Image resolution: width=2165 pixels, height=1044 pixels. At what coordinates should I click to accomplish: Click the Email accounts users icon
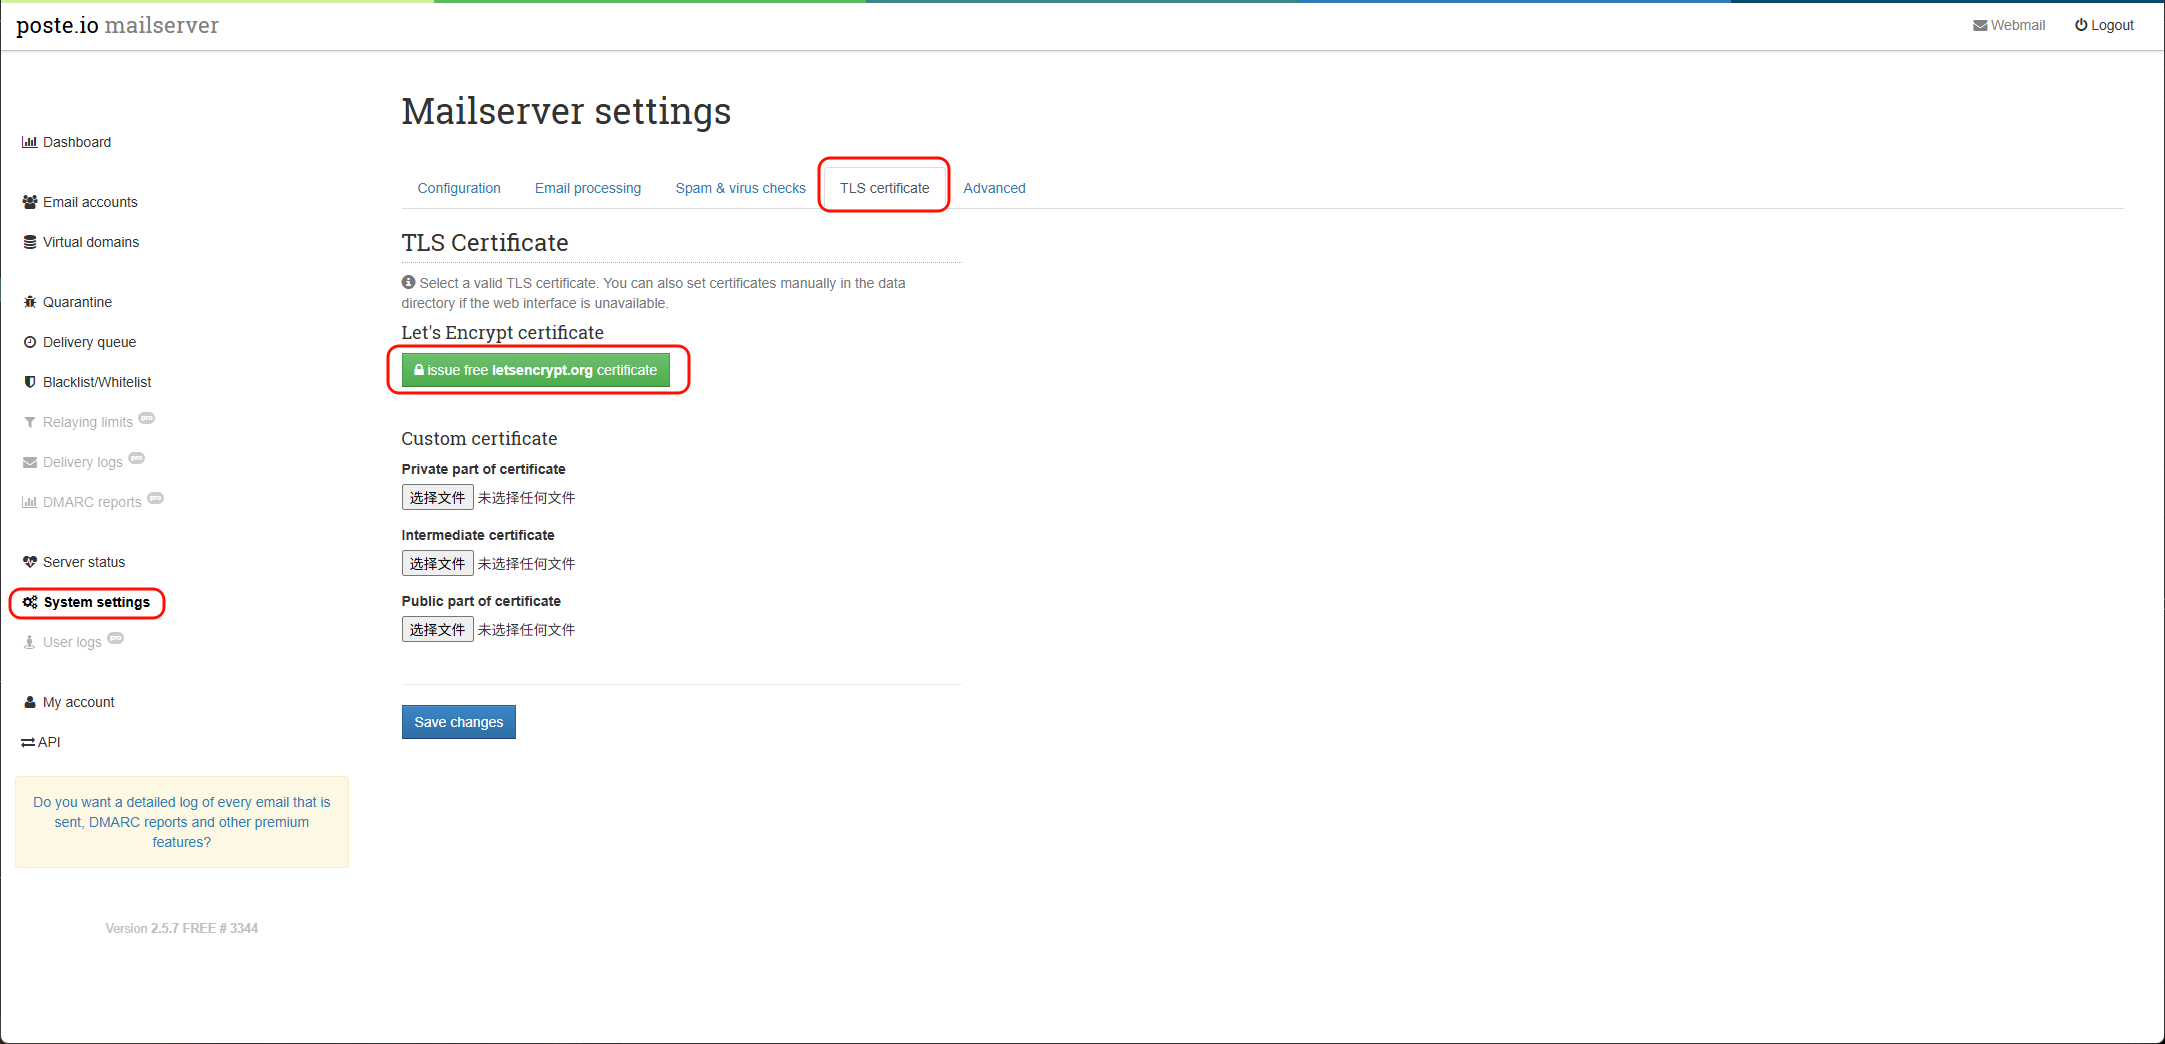point(29,202)
